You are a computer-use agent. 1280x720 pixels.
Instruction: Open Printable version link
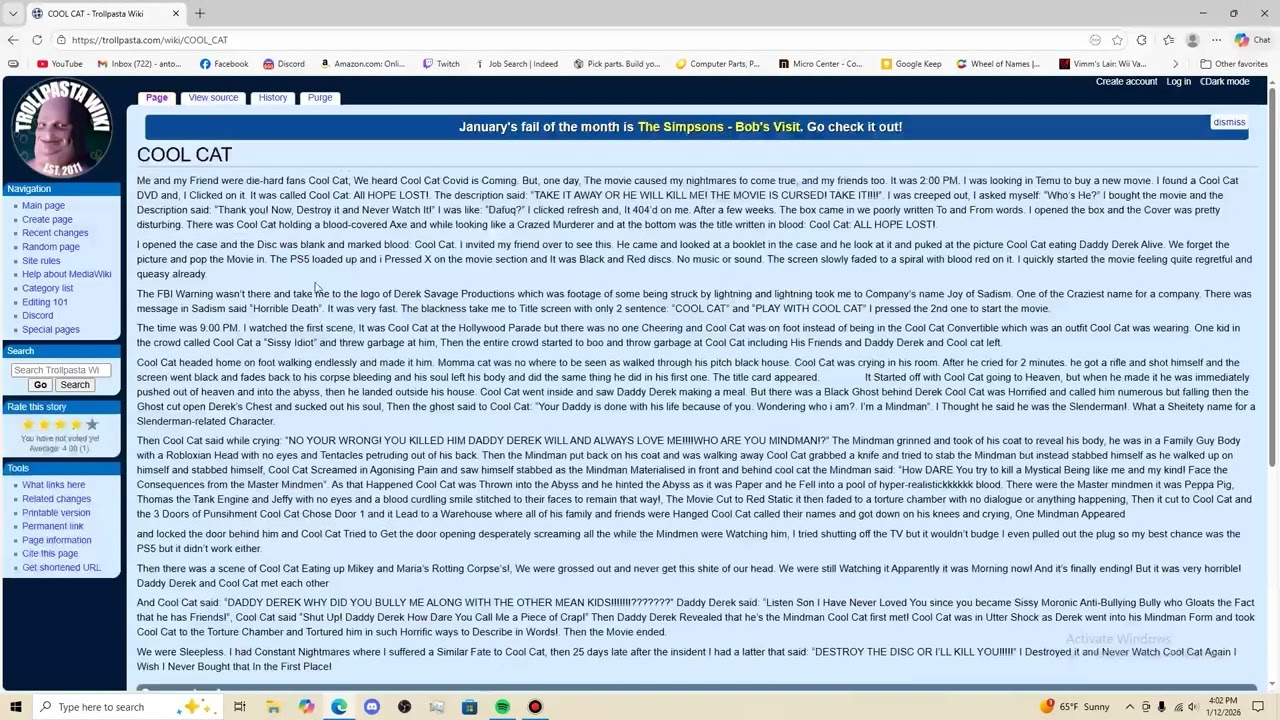(56, 513)
